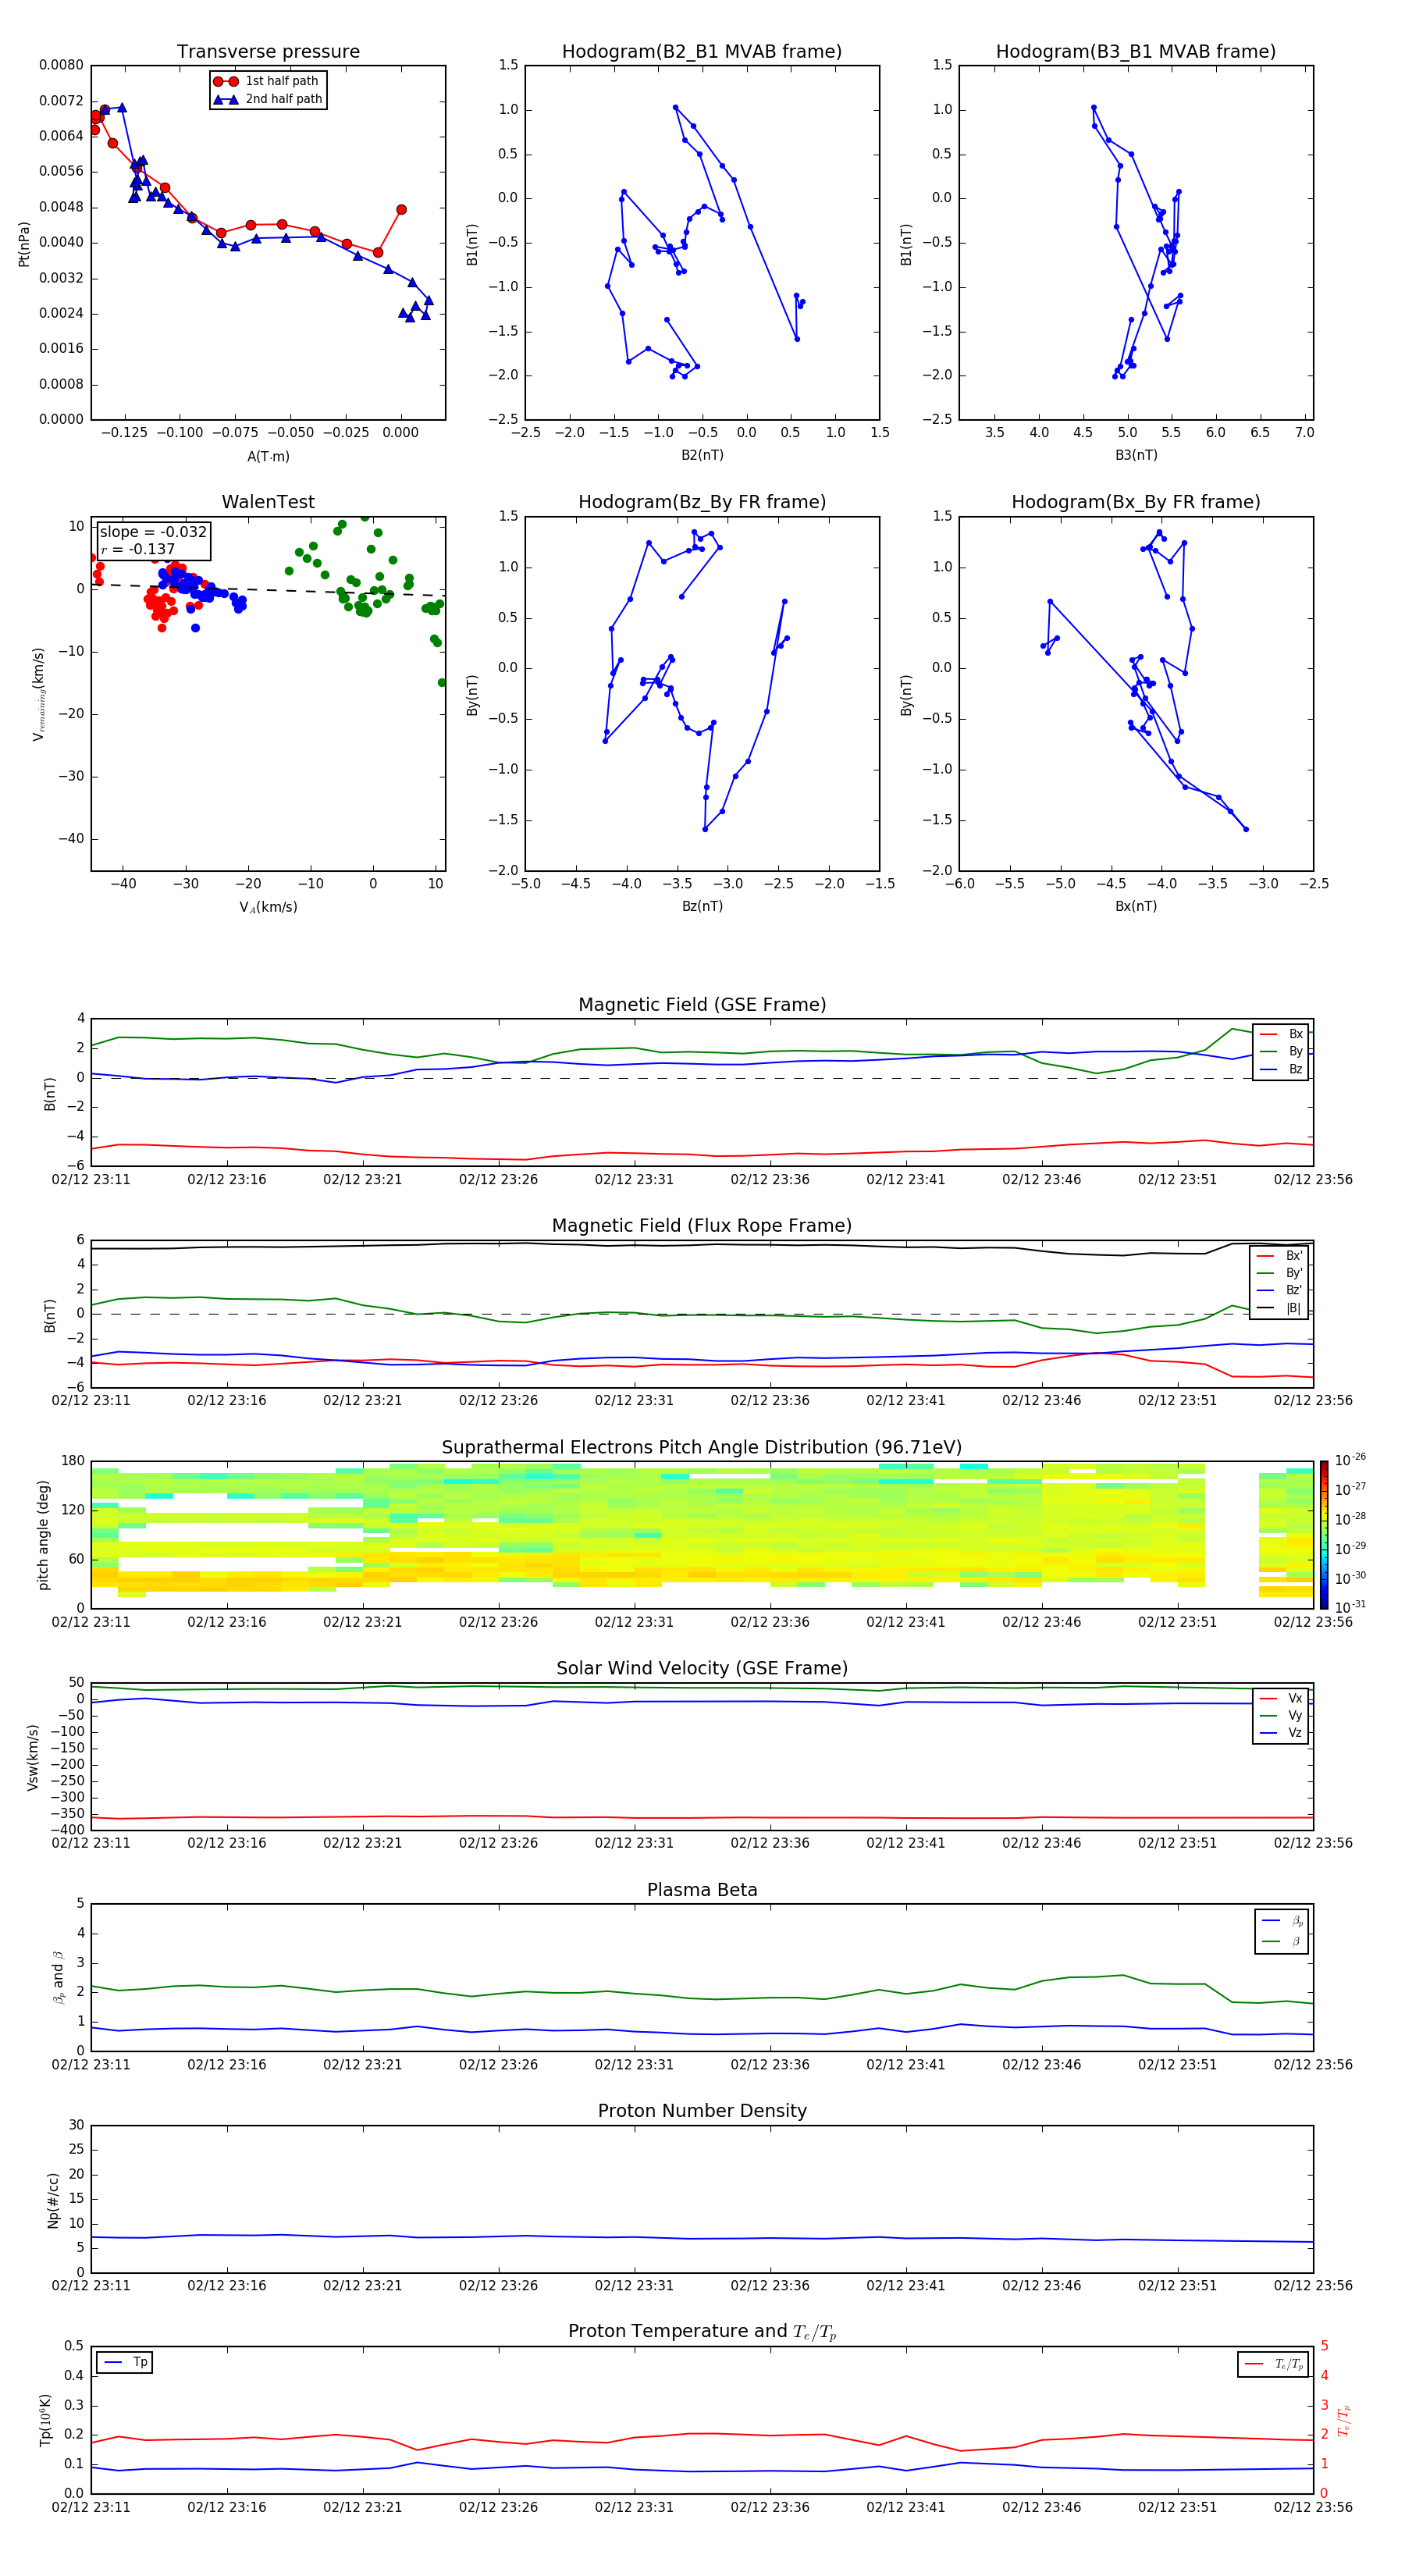1405x2576 pixels.
Task: Click the 'V_A(km/s)' x-axis label
Action: [x=268, y=907]
